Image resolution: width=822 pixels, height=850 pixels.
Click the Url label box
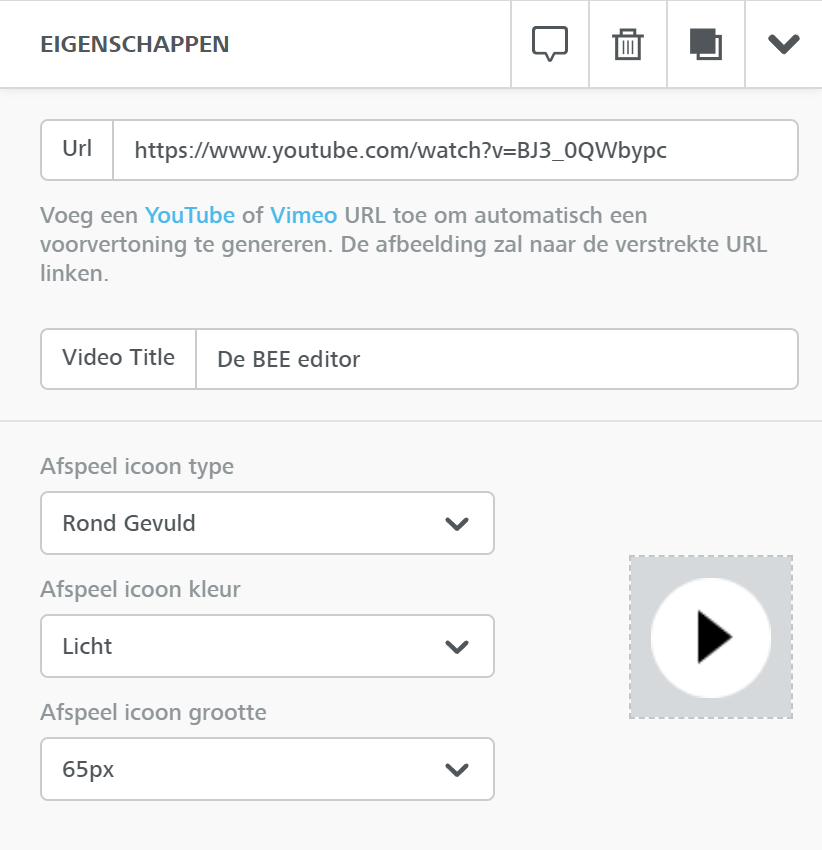(77, 150)
